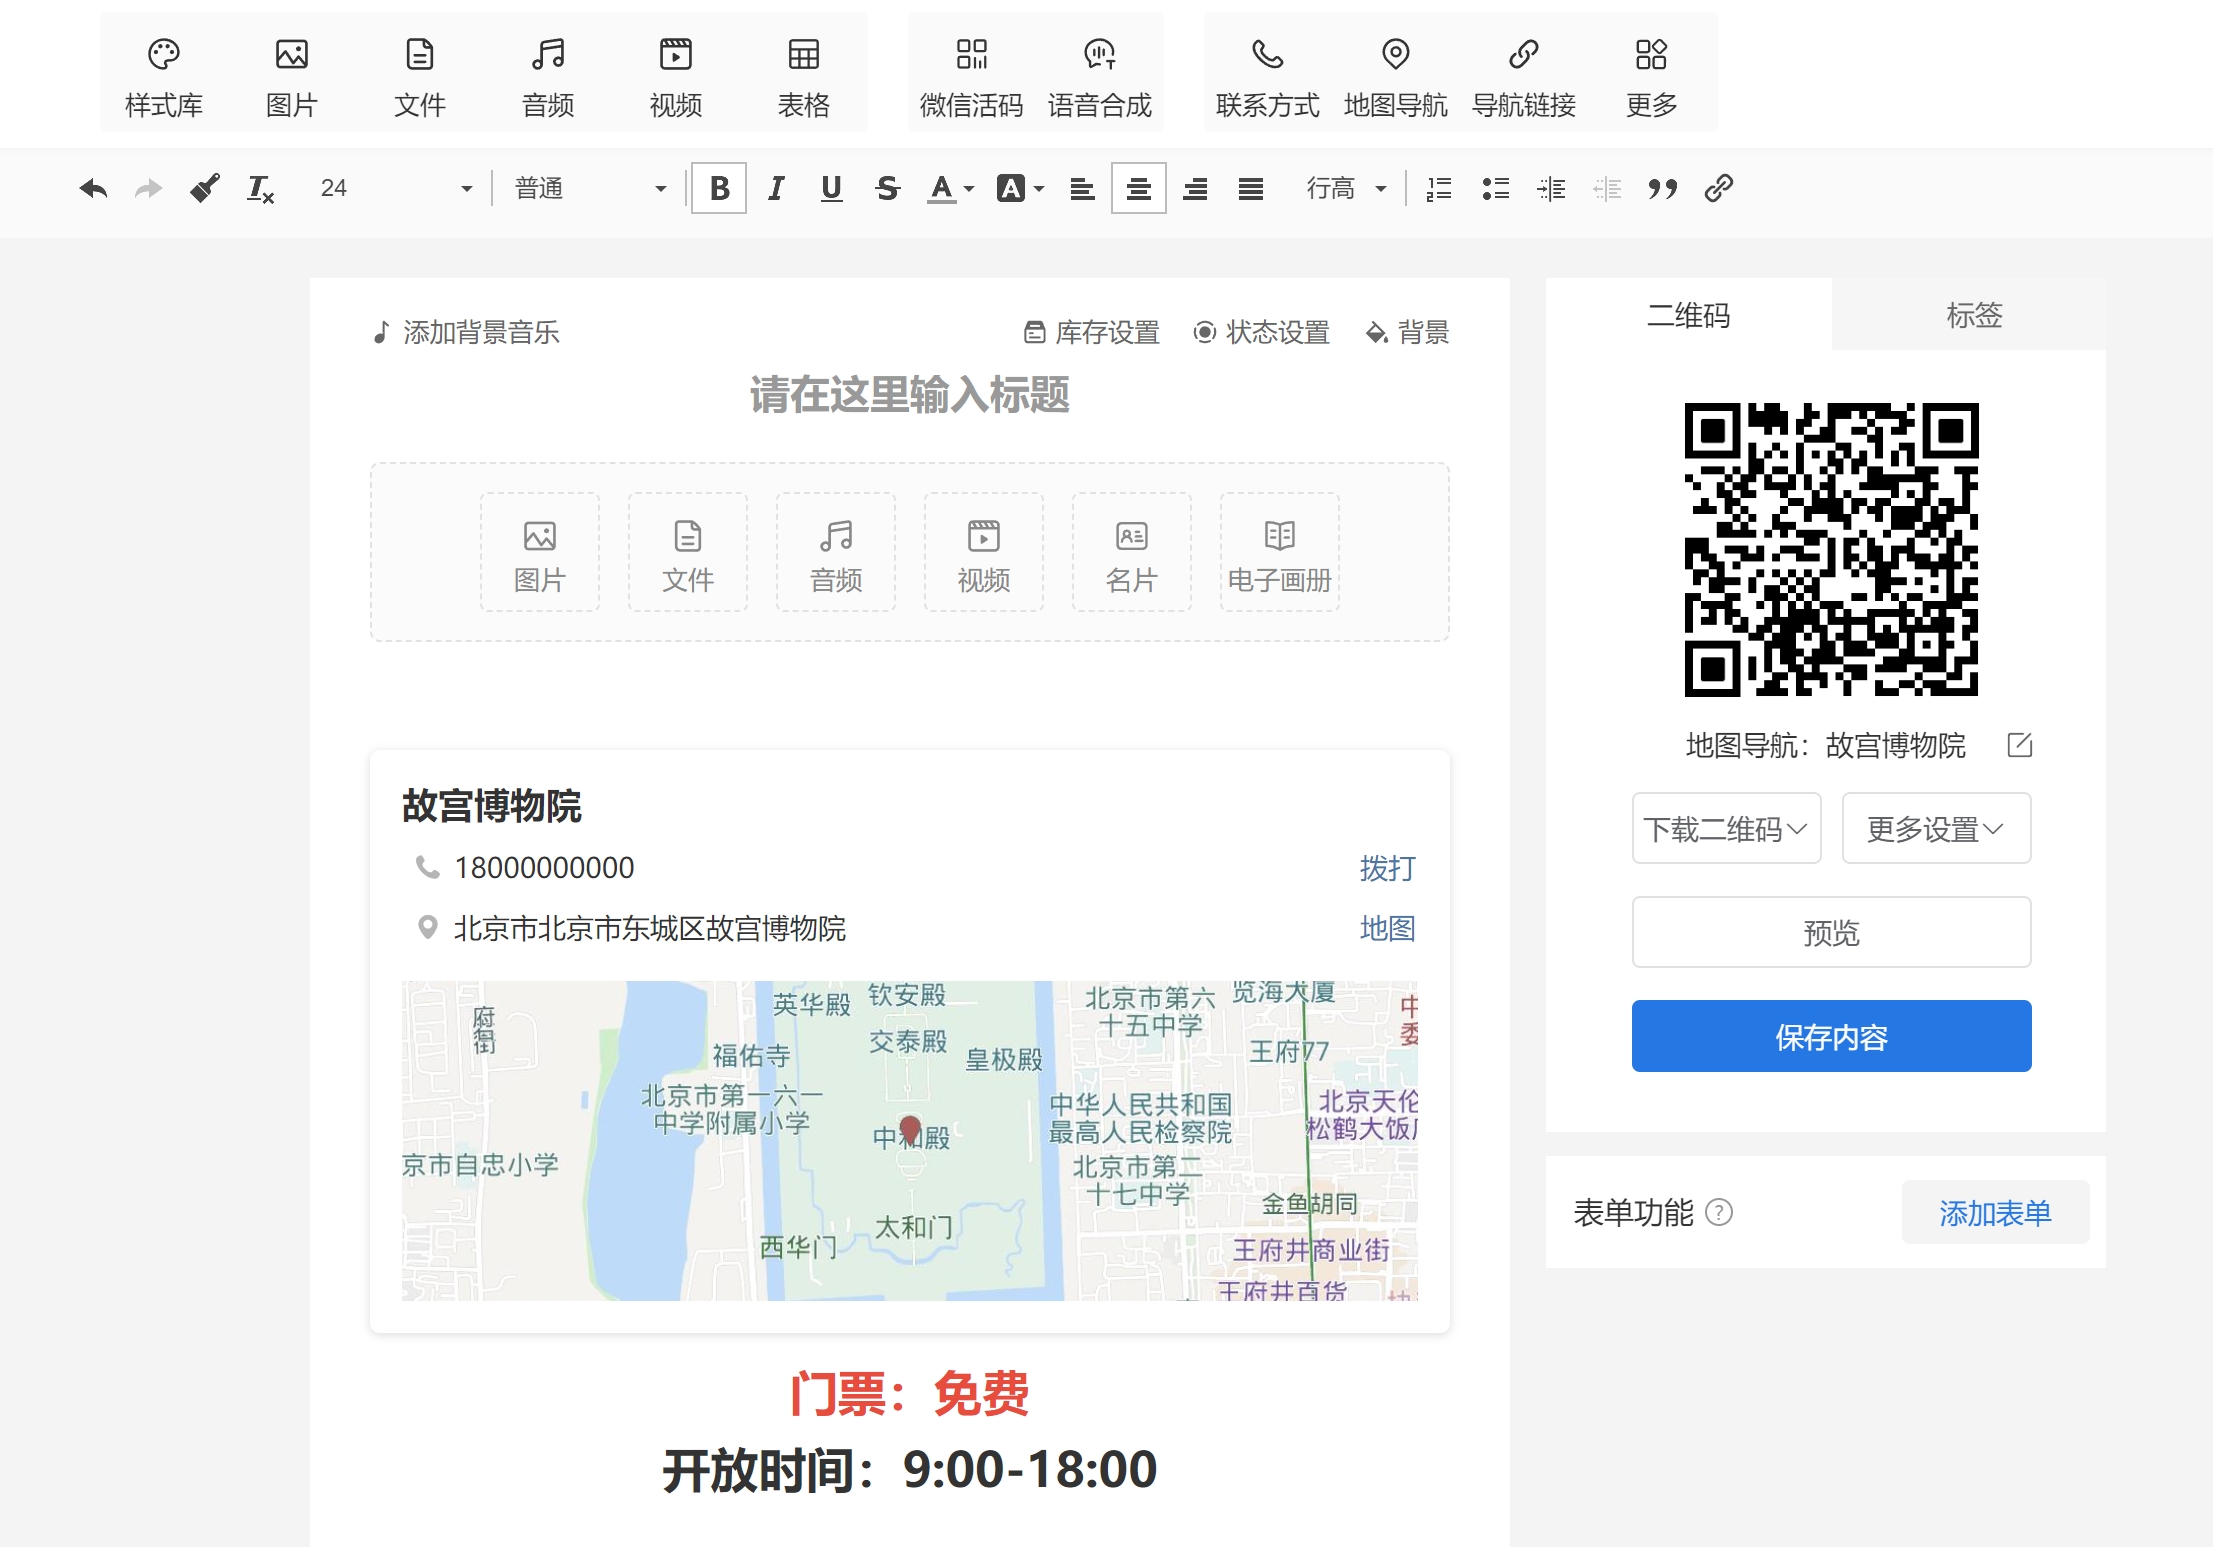
Task: Click the 预览 preview button
Action: 1832,932
